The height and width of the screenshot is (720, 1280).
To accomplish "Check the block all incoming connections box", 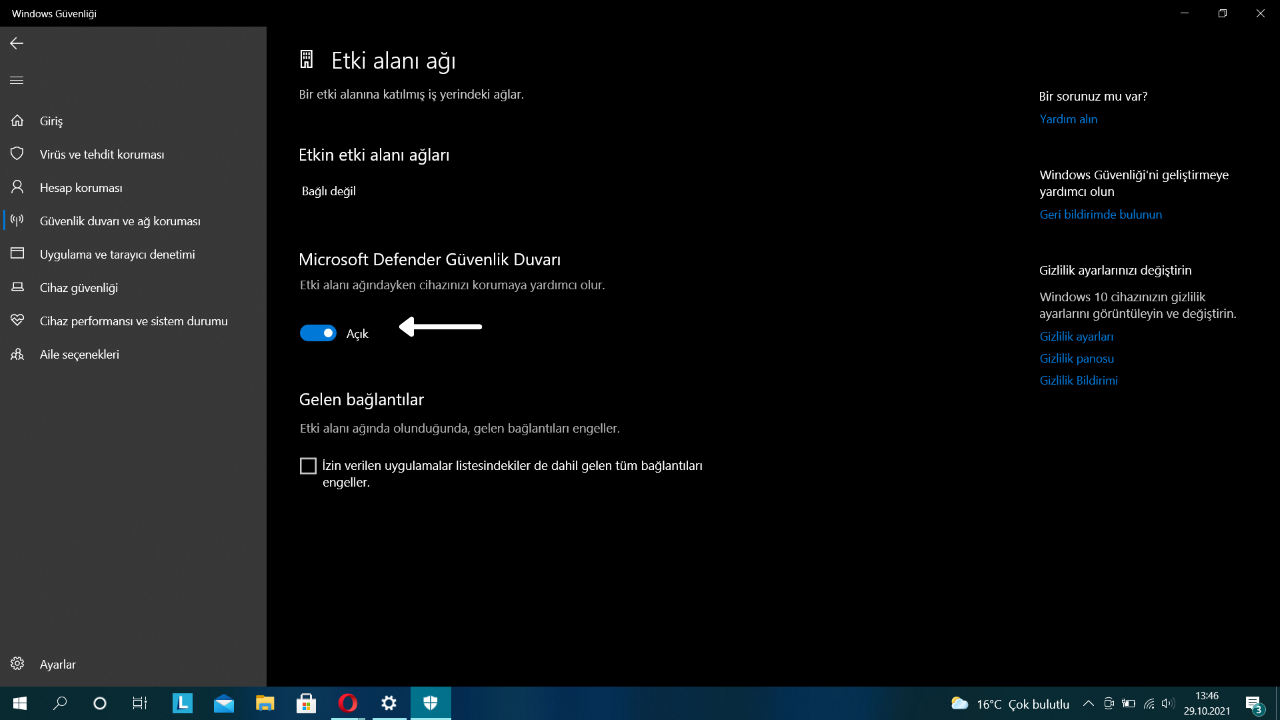I will click(308, 466).
